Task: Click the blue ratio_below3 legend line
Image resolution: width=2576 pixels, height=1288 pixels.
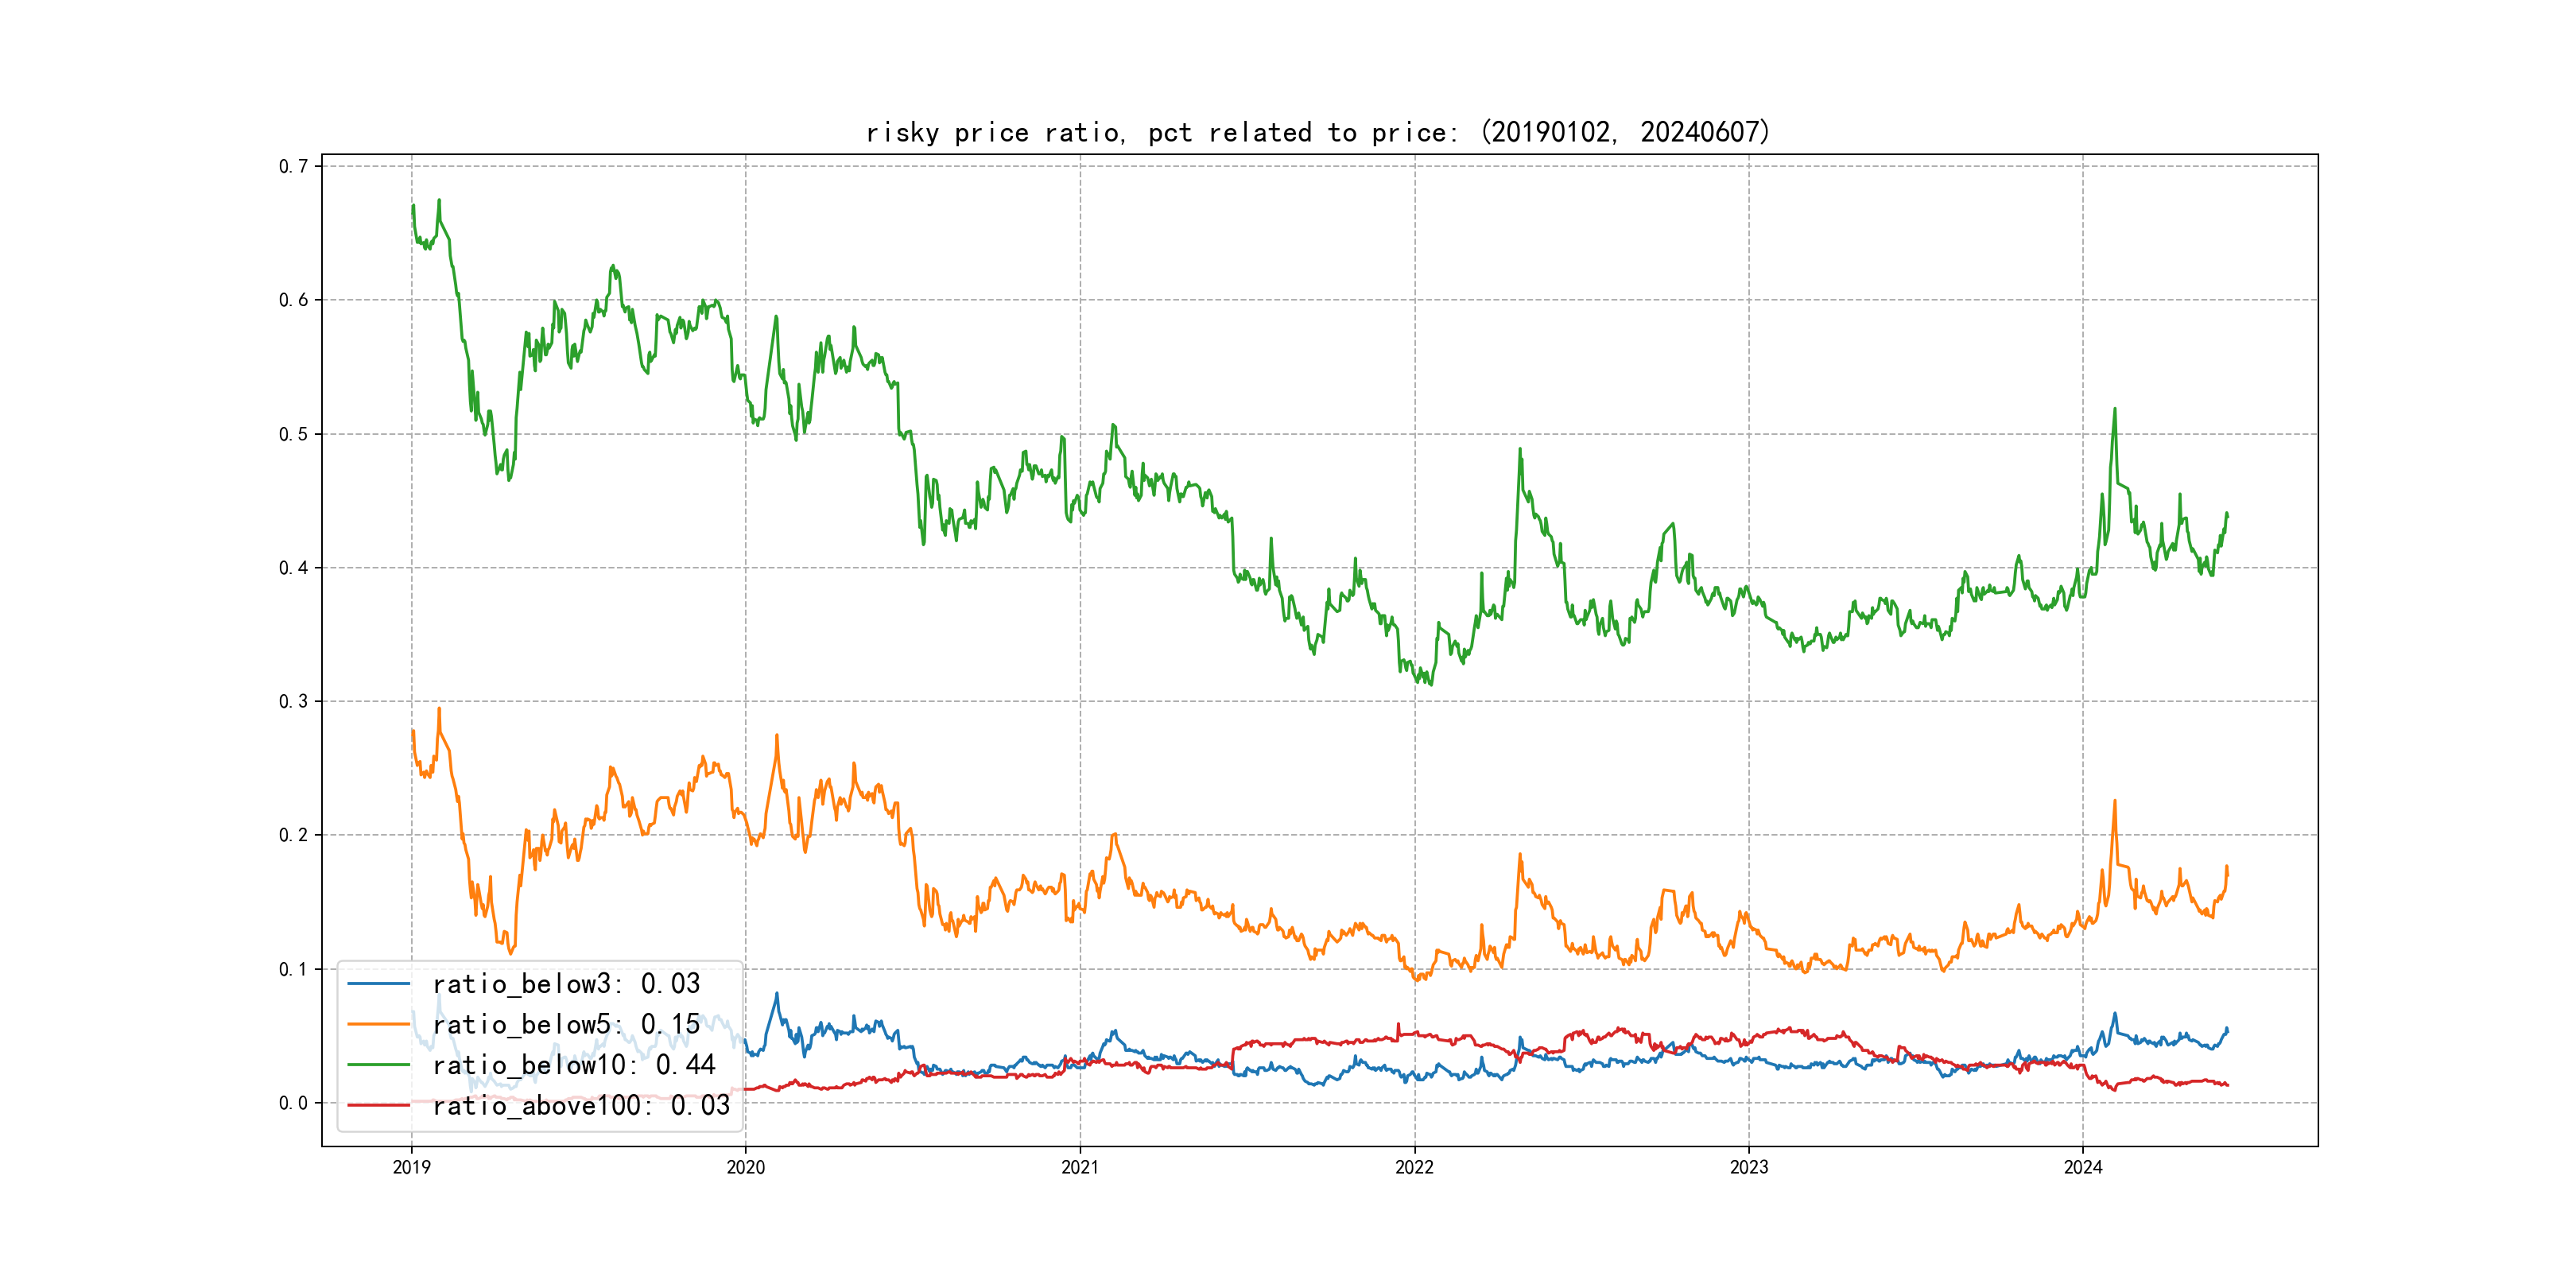Action: click(x=378, y=984)
